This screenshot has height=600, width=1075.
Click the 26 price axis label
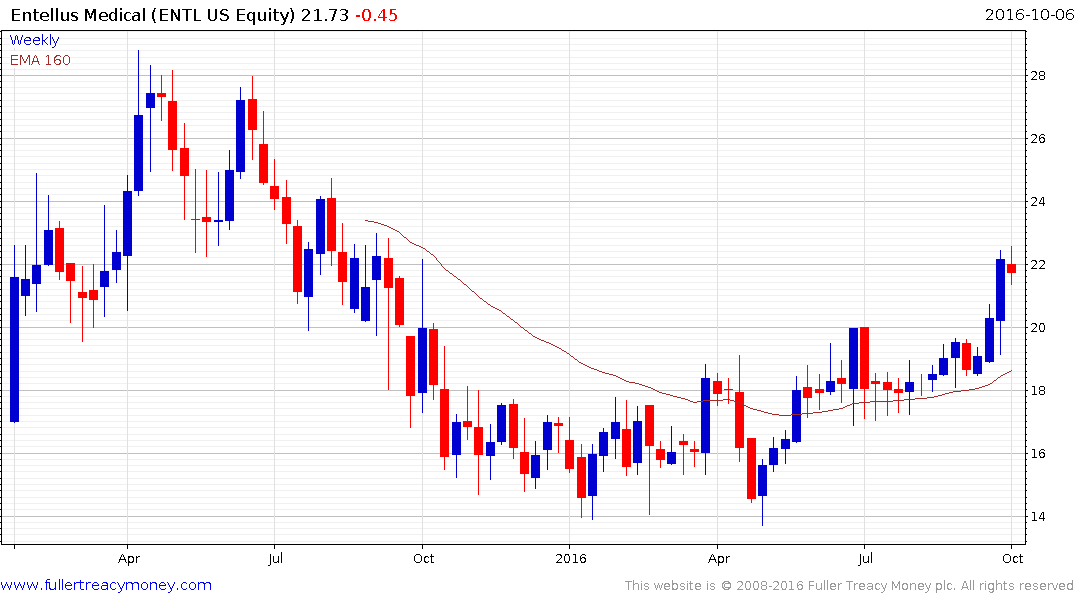(1038, 139)
